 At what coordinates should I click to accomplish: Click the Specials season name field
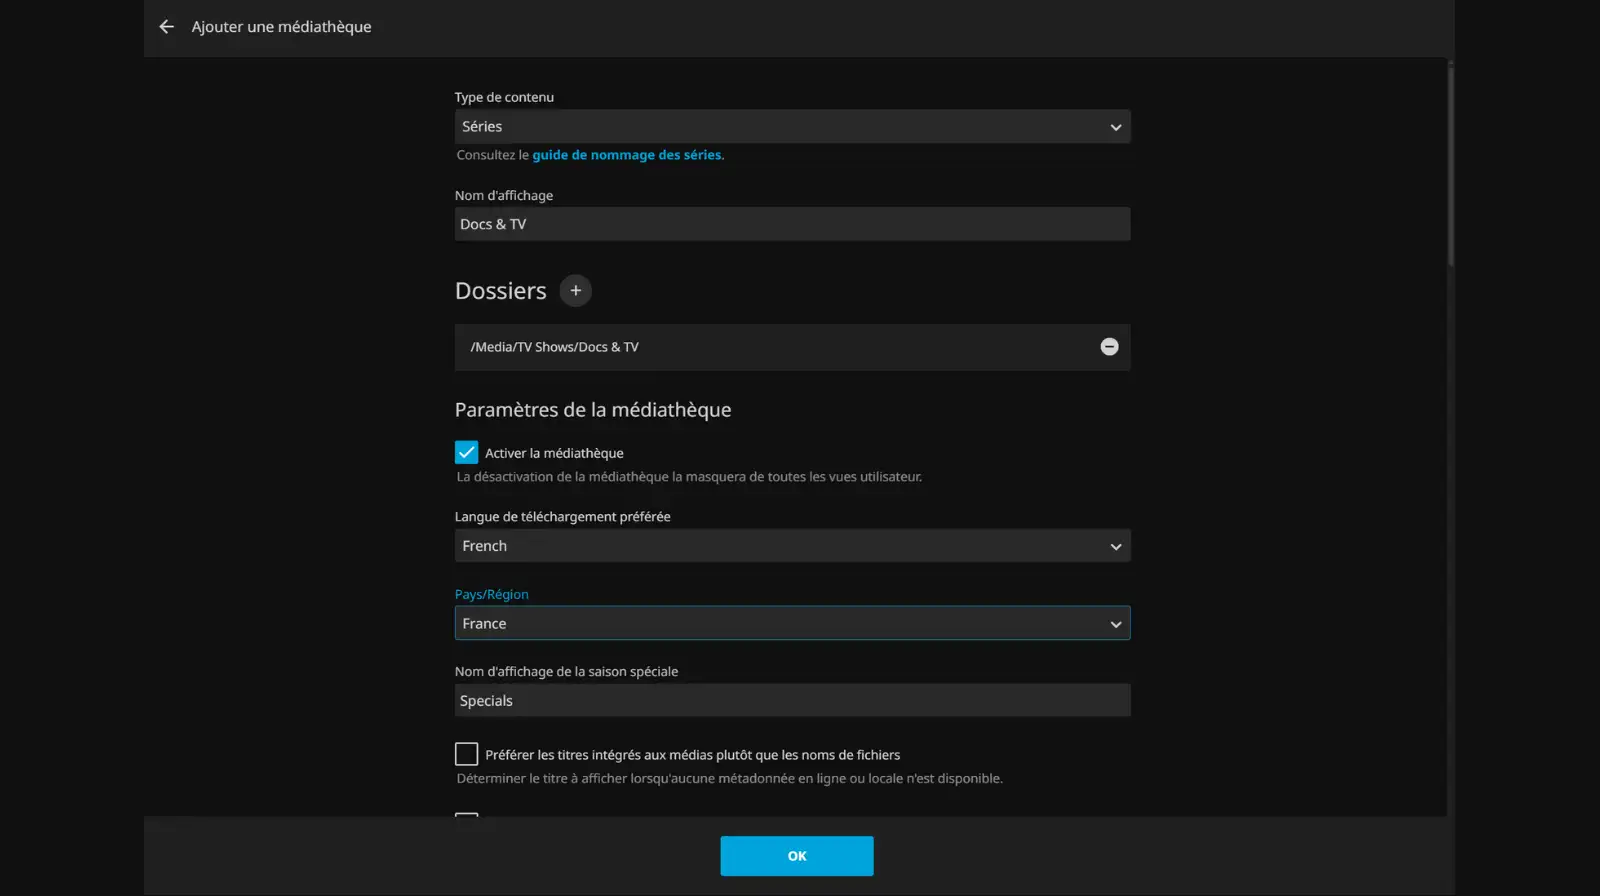pyautogui.click(x=792, y=701)
